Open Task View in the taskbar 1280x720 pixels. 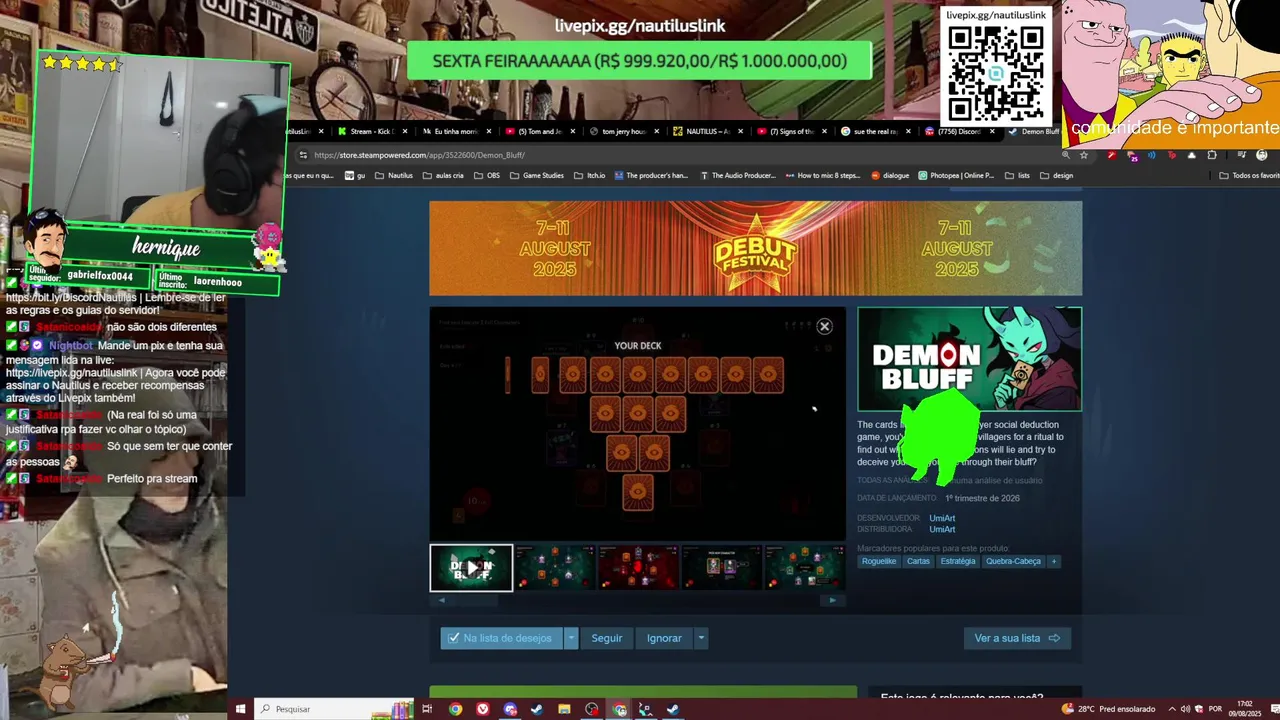[427, 709]
